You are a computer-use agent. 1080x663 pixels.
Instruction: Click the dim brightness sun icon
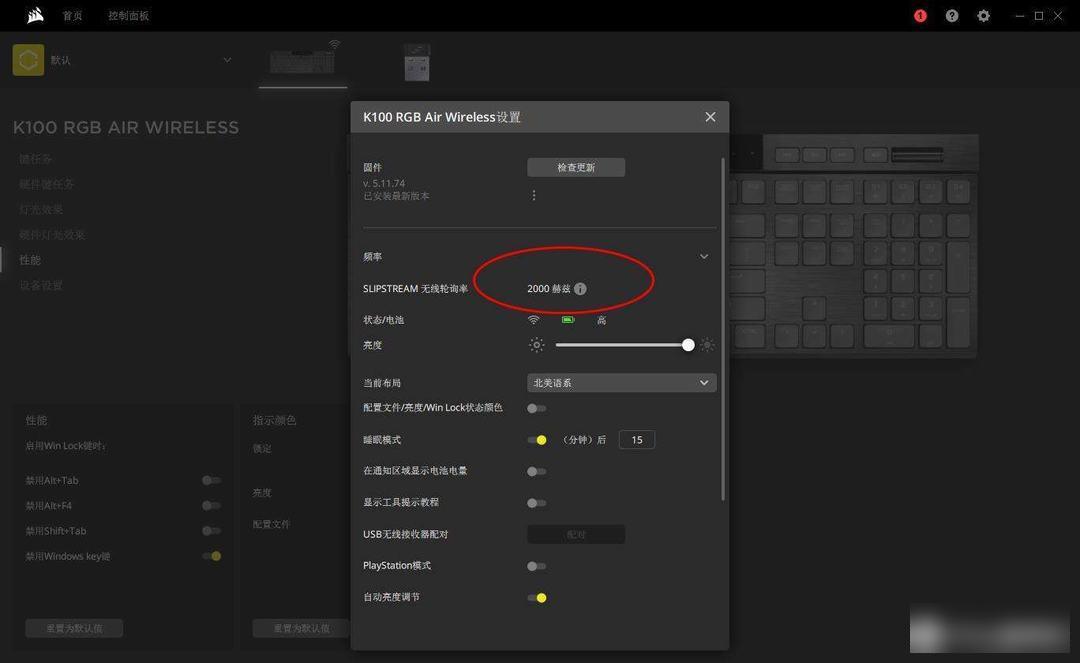[x=537, y=345]
